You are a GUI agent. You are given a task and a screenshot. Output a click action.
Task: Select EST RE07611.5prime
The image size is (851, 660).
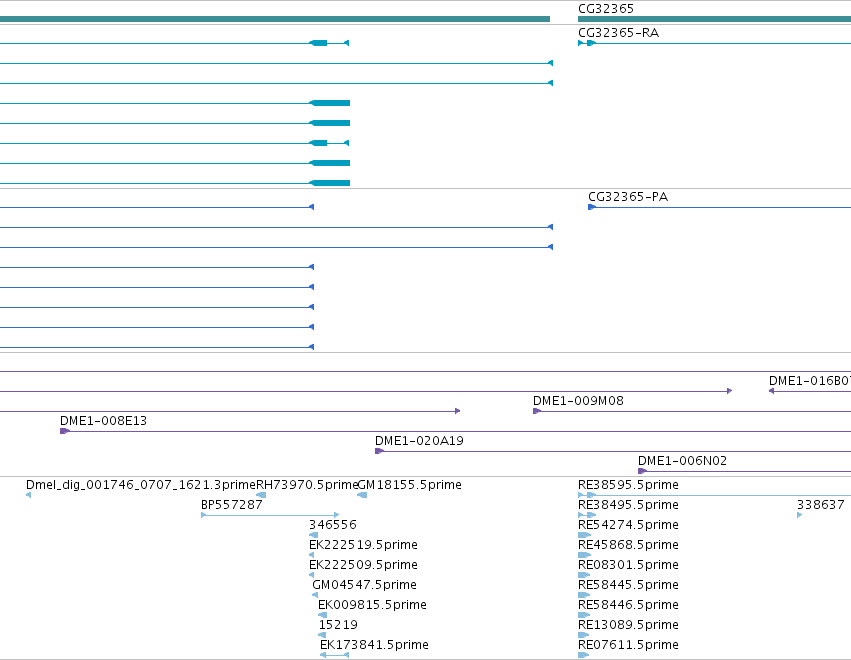pyautogui.click(x=628, y=645)
